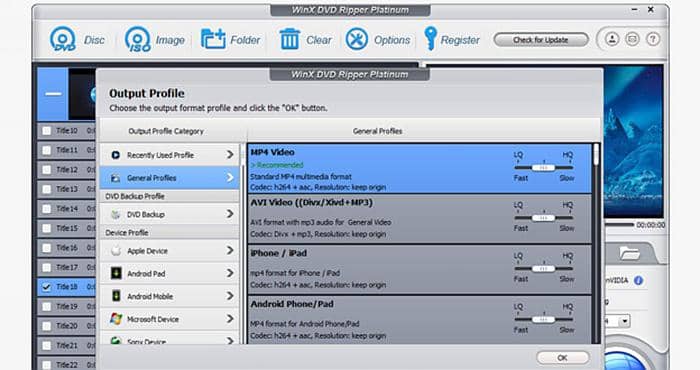Expand Android Mobile chevron
700x370 pixels.
pos(230,296)
